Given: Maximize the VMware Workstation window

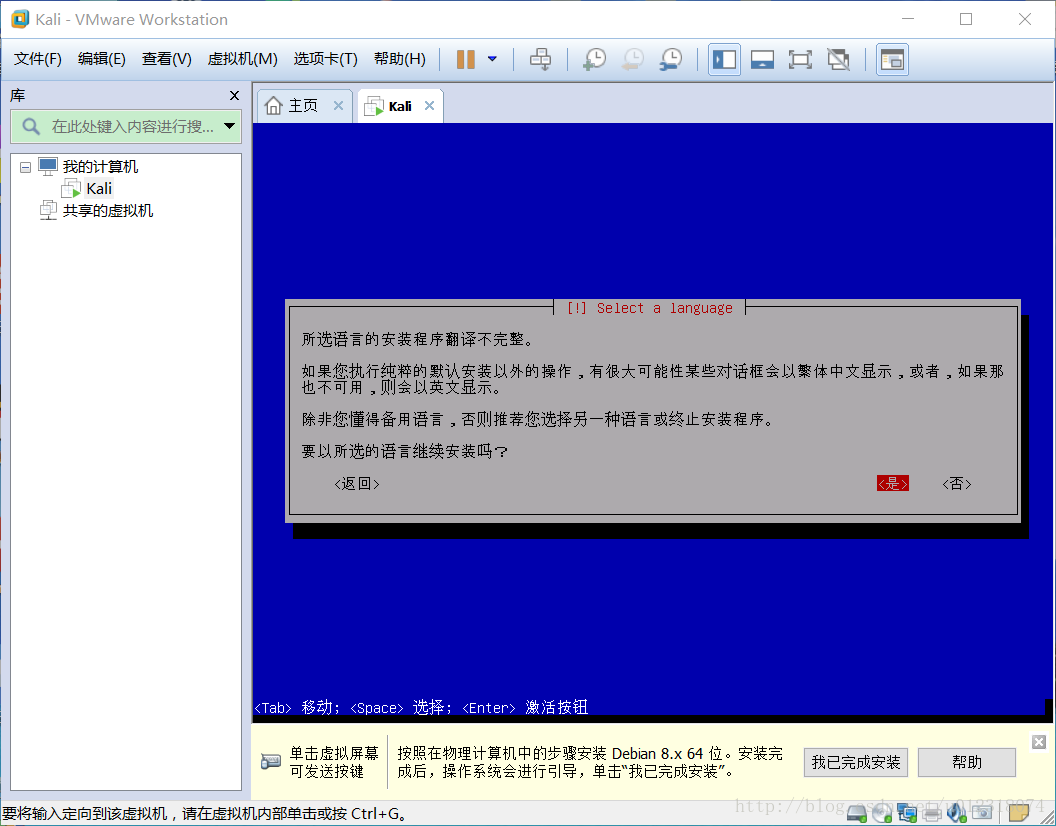Looking at the screenshot, I should [x=966, y=19].
